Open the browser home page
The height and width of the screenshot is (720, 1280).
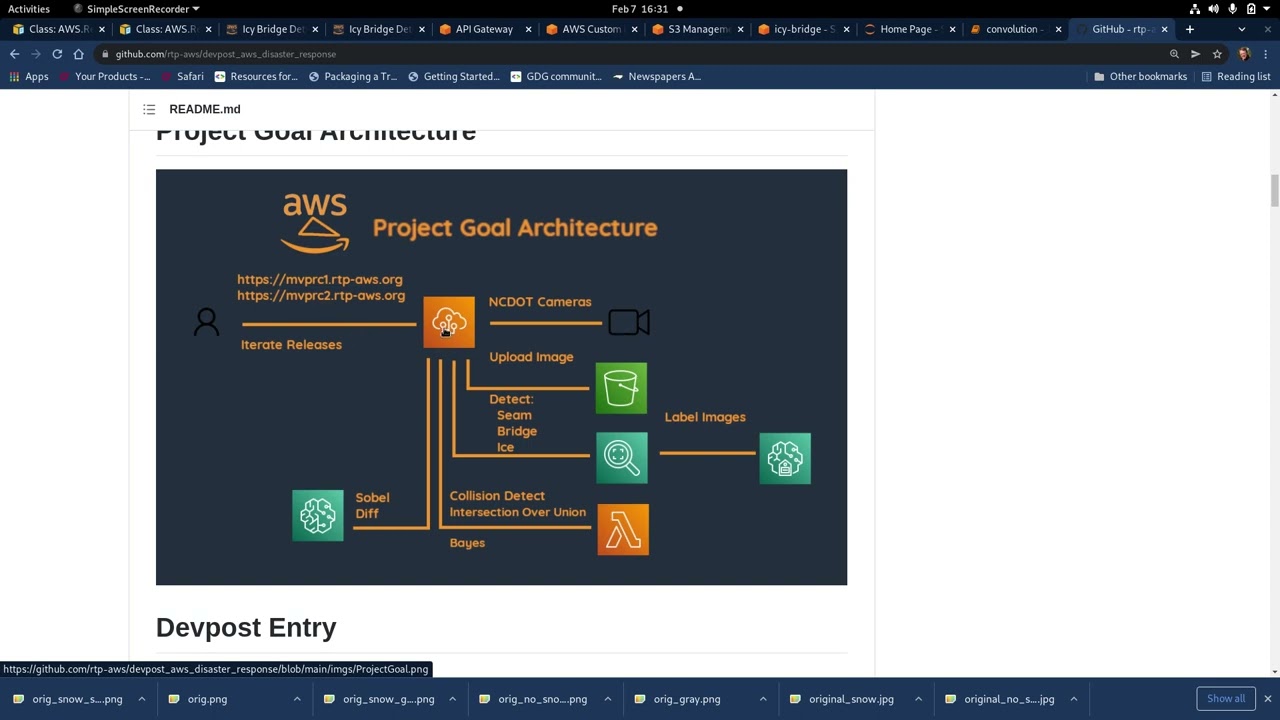[x=78, y=54]
